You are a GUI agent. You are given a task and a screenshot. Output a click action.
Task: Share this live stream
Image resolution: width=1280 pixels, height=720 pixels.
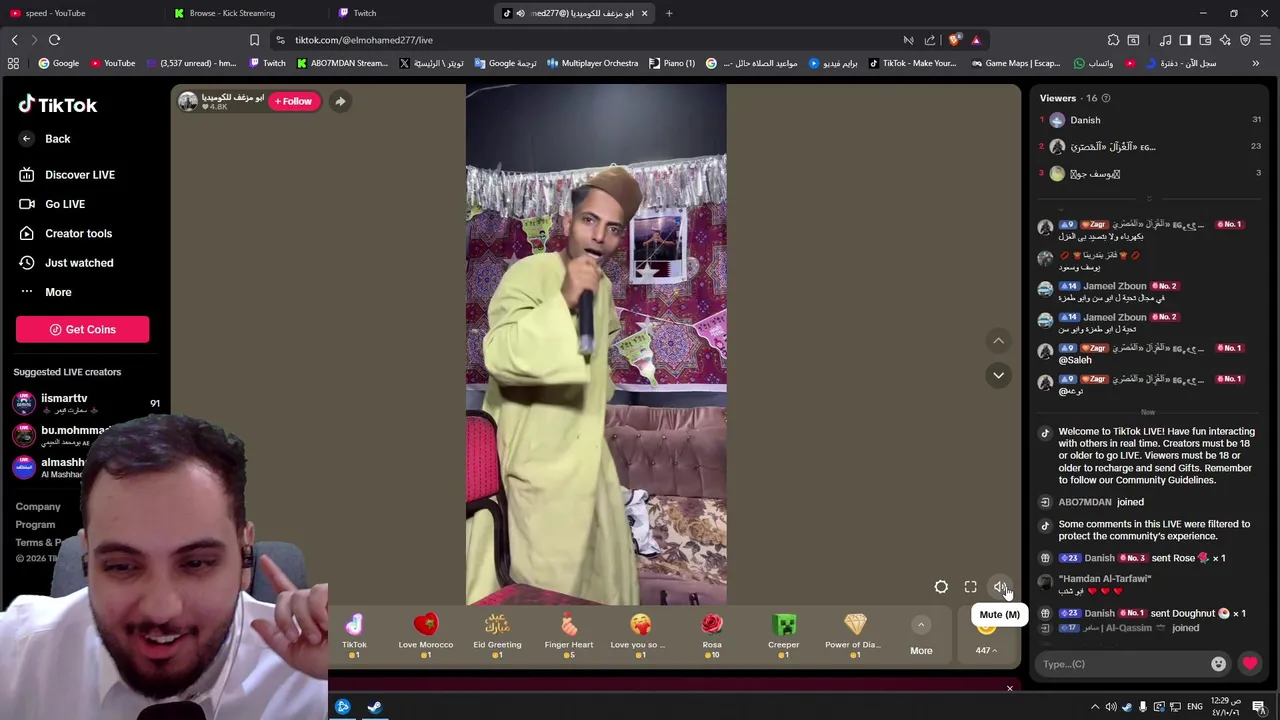[x=340, y=101]
